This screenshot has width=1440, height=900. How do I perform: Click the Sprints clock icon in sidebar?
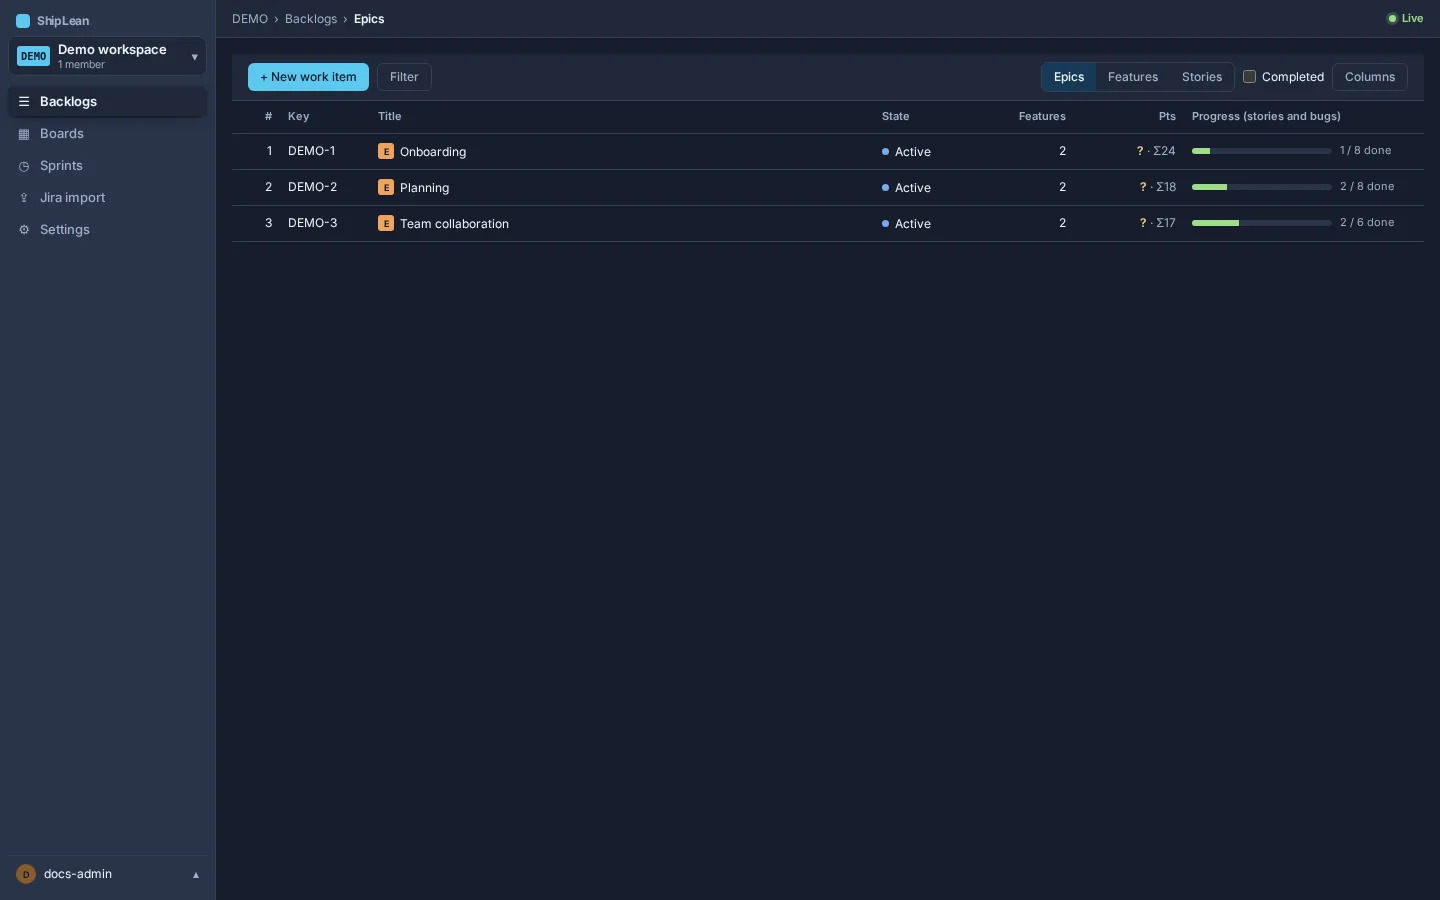tap(24, 166)
